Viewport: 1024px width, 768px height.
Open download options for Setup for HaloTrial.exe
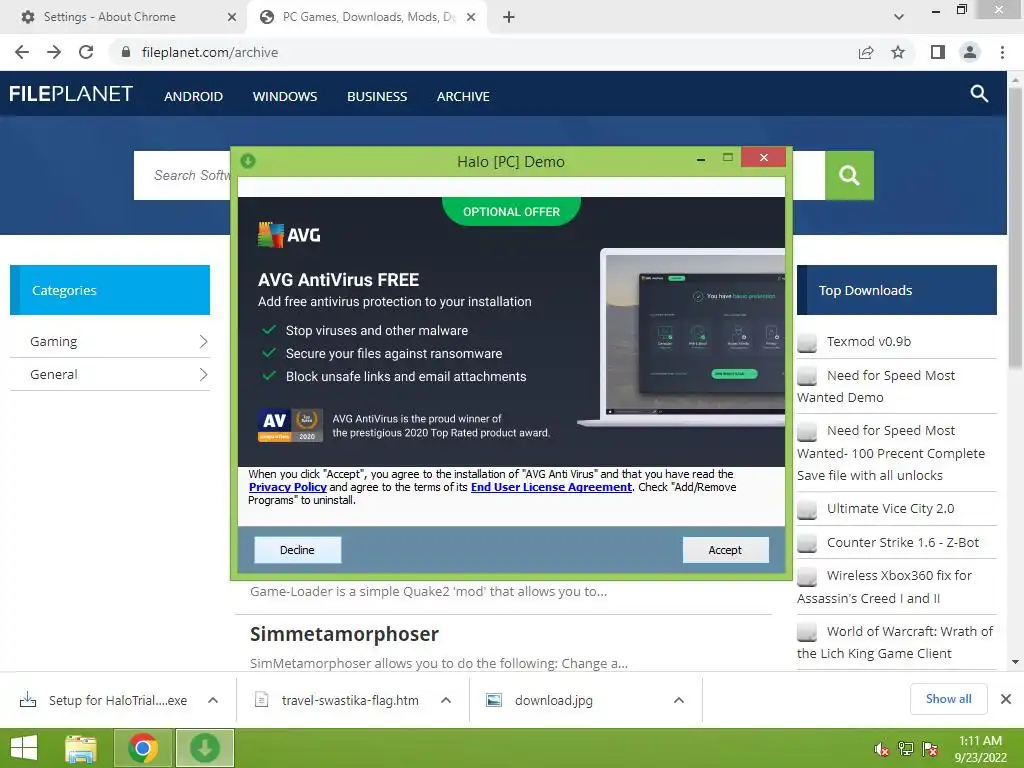(x=213, y=700)
